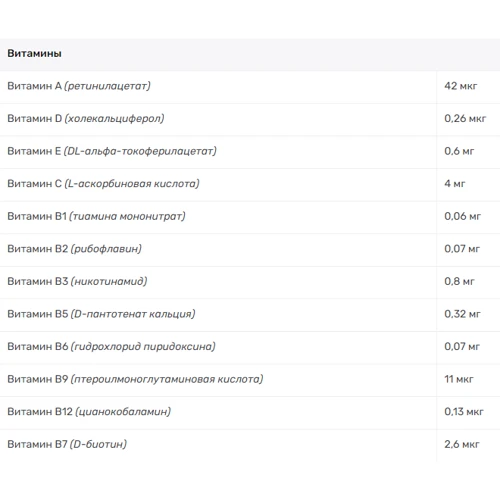Screen dimensions: 500x500
Task: Select Витамин B9 (птероилмоноглутаминовая кислота) row
Action: [x=250, y=380]
